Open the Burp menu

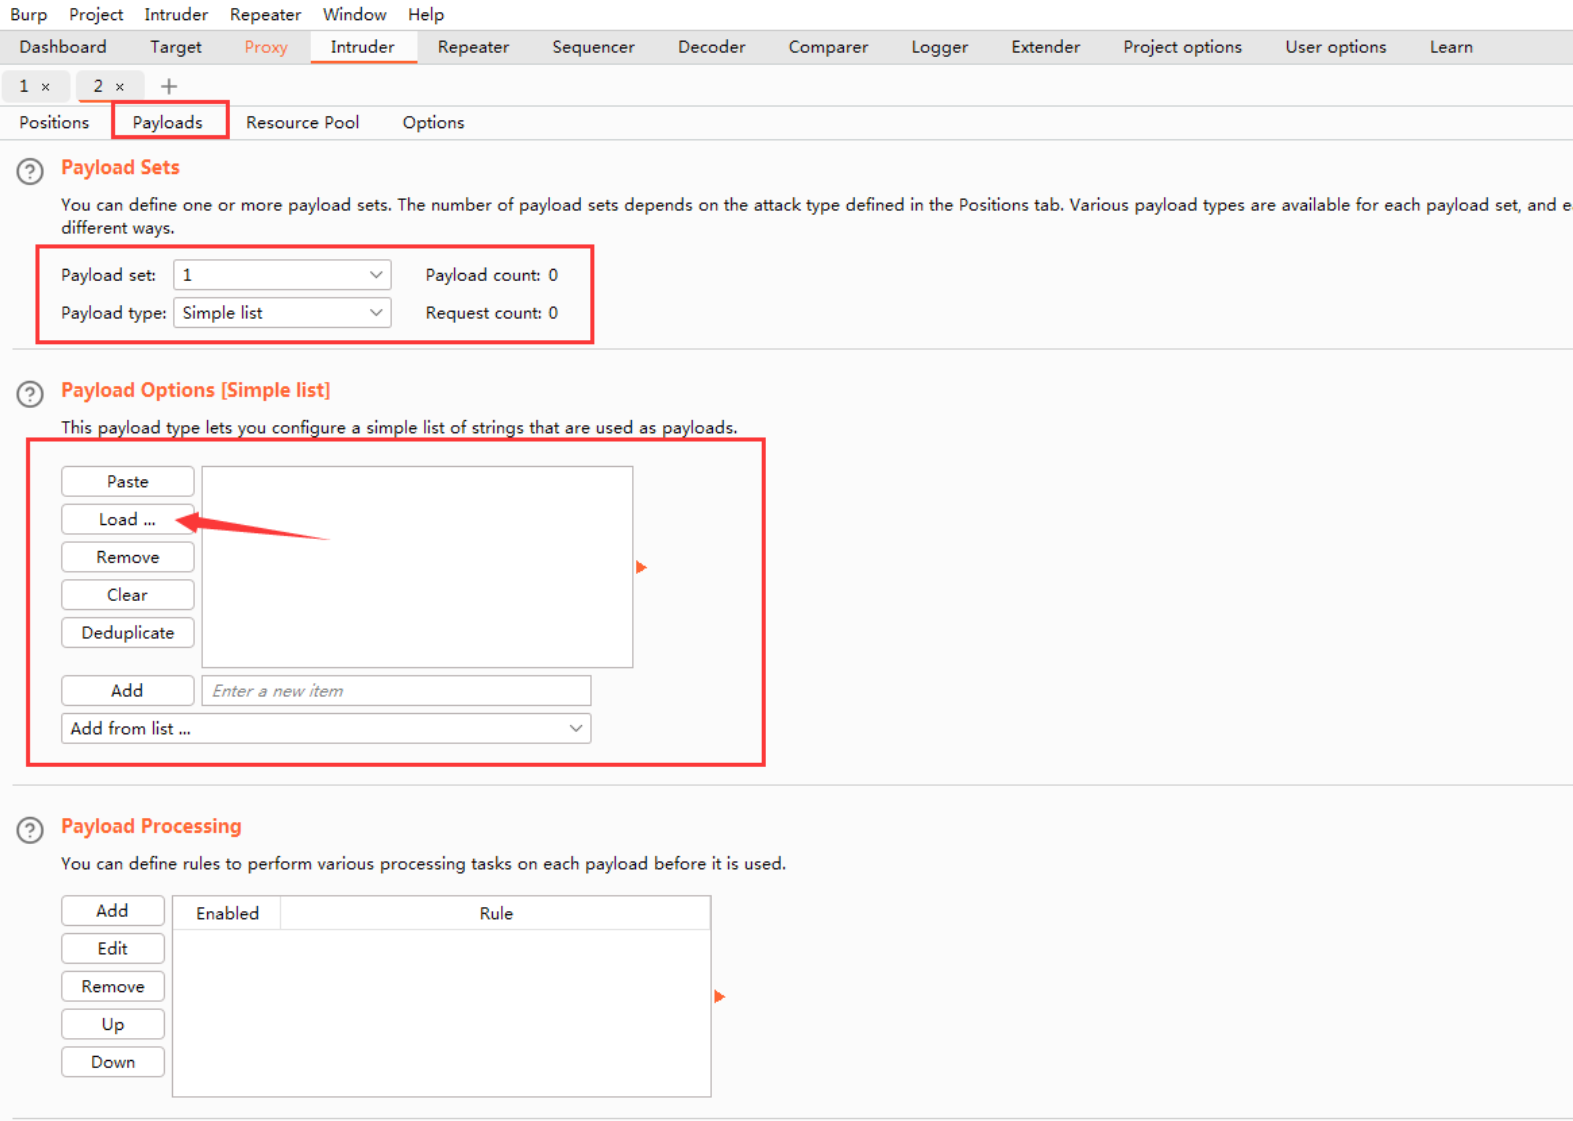click(29, 14)
